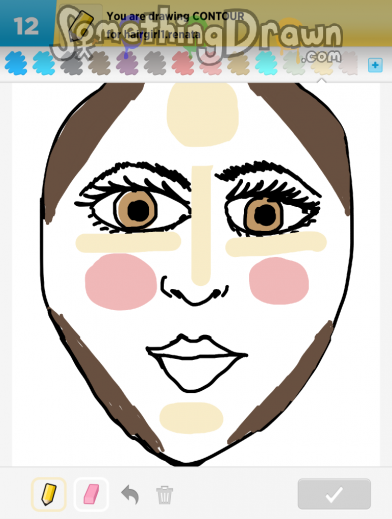This screenshot has height=519, width=392.
Task: Choose the selected cream color swatch
Action: [x=322, y=63]
